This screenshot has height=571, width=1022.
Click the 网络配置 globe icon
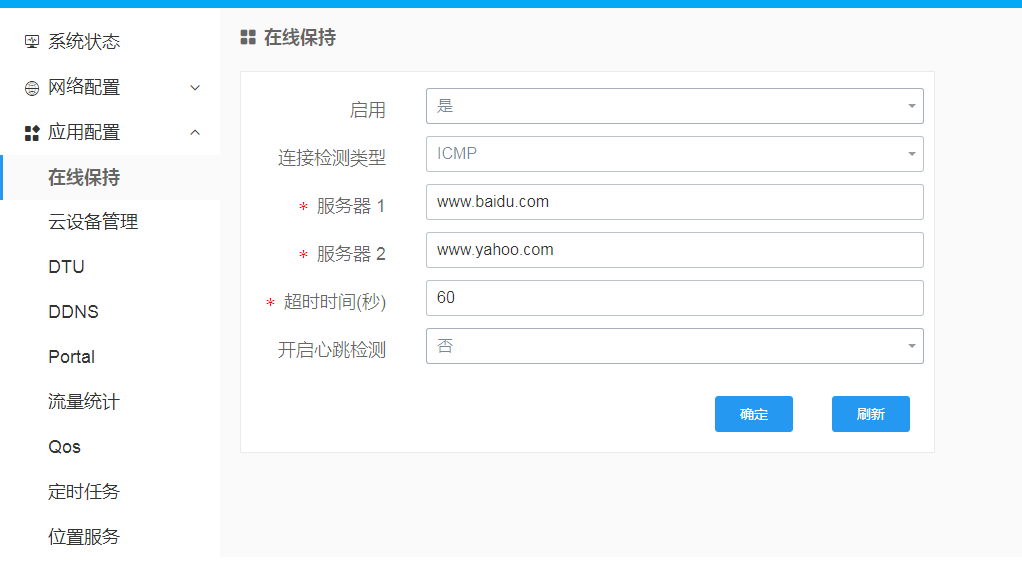coord(32,88)
